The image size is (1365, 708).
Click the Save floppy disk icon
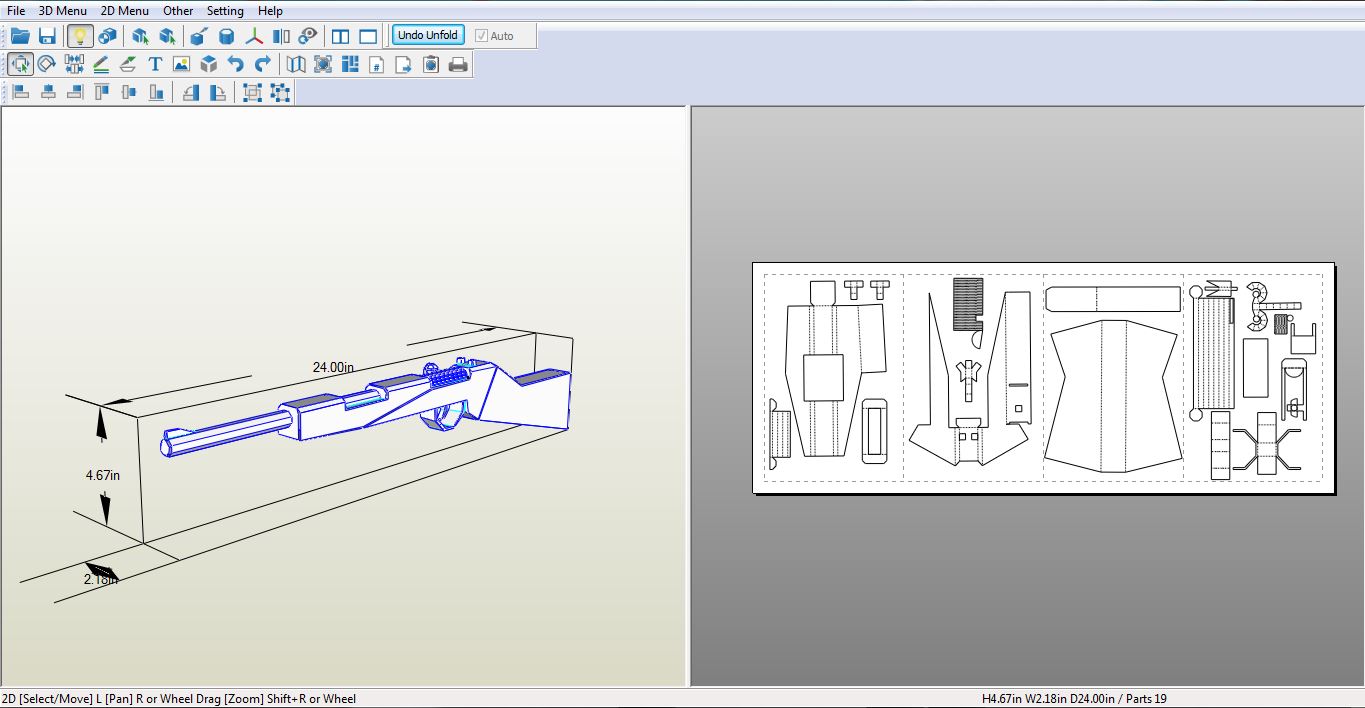(x=47, y=36)
